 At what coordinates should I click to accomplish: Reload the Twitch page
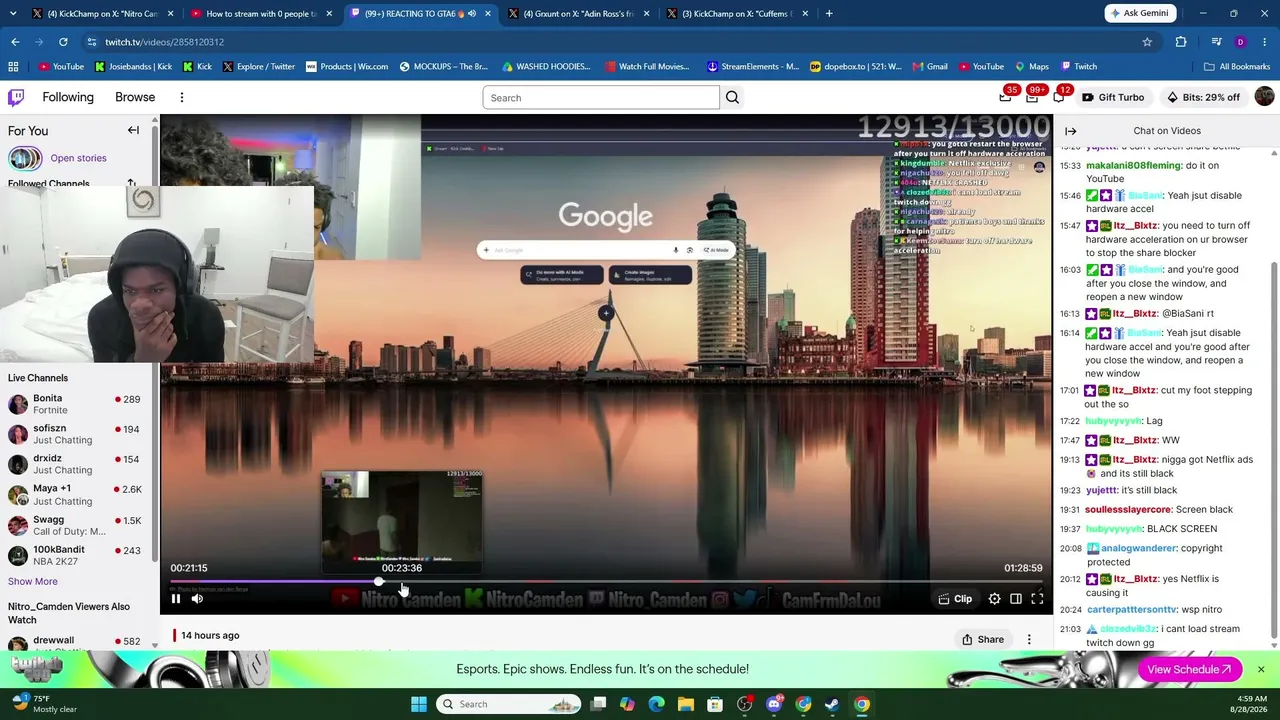pyautogui.click(x=63, y=42)
